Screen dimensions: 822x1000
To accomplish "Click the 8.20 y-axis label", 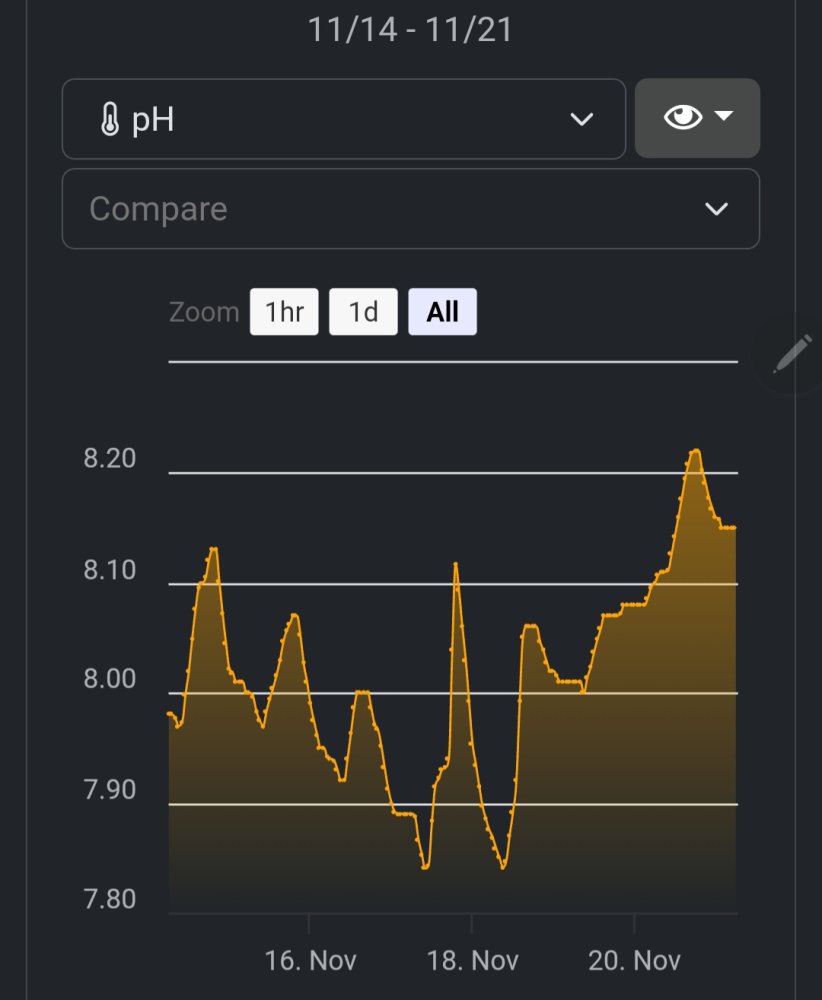I will (x=110, y=459).
